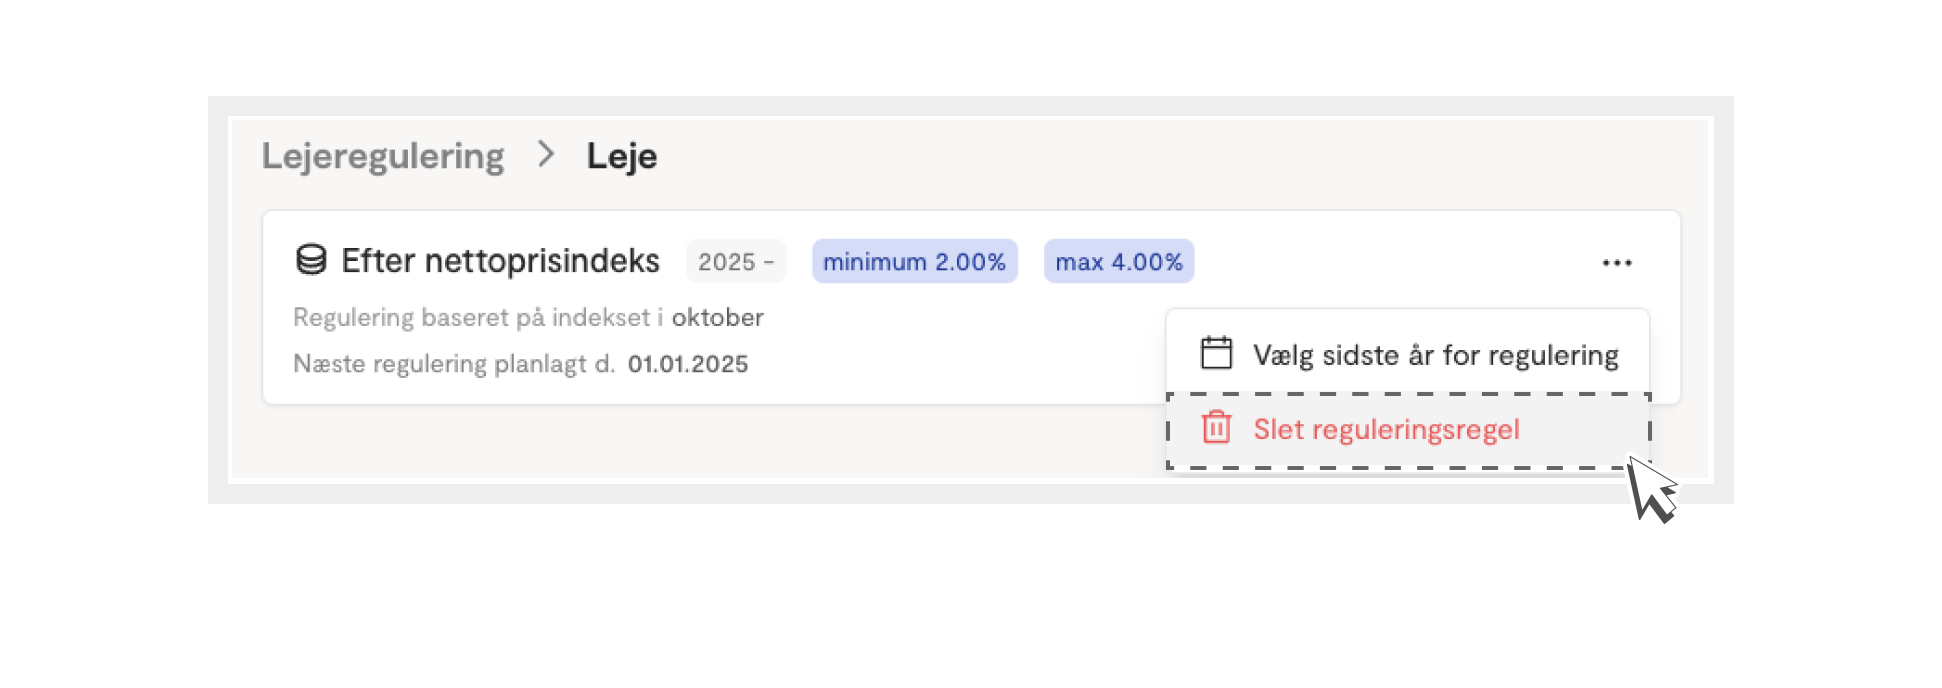Click the 01.01.2025 next regulation date
Viewport: 1942px width, 688px height.
[688, 364]
